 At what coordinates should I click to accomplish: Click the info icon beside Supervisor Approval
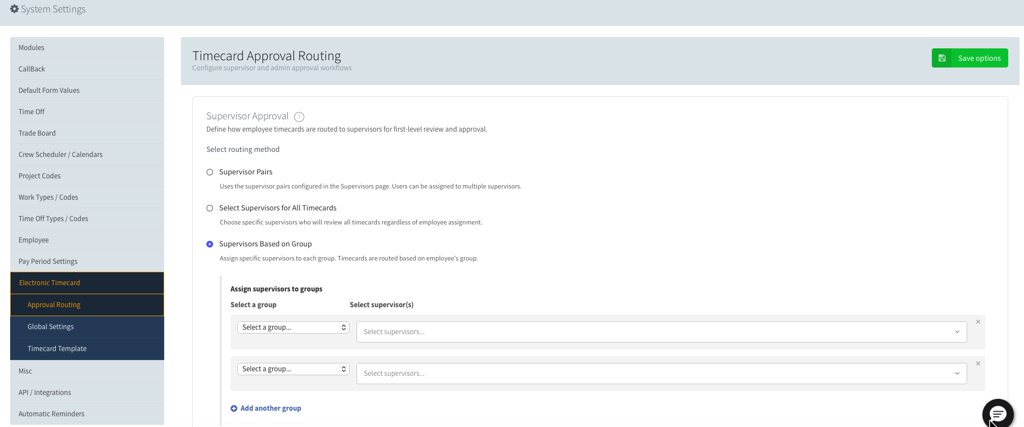coord(299,117)
